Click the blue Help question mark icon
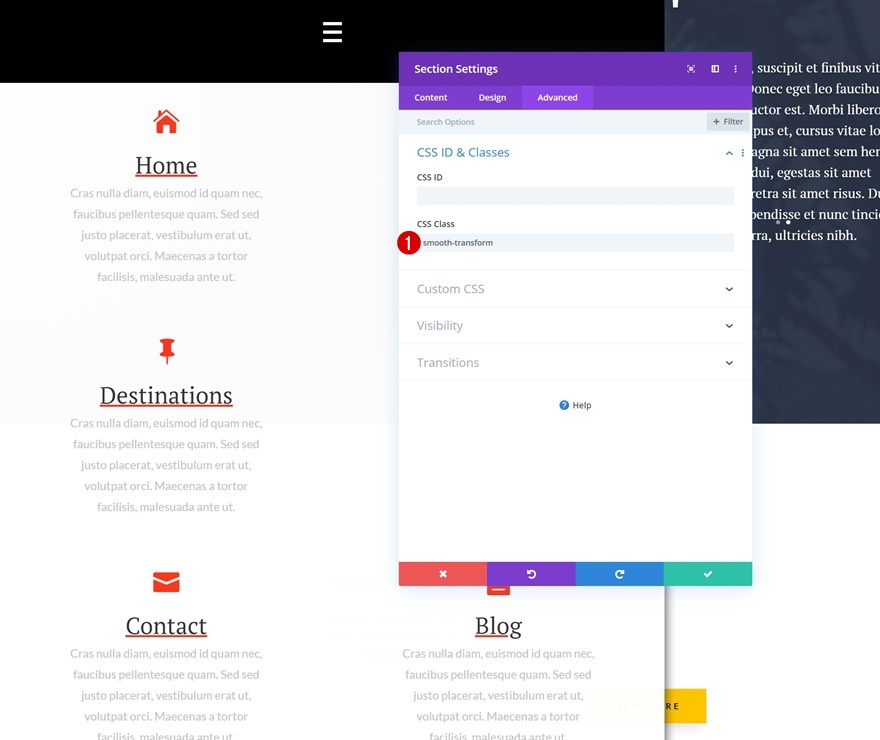 point(564,405)
